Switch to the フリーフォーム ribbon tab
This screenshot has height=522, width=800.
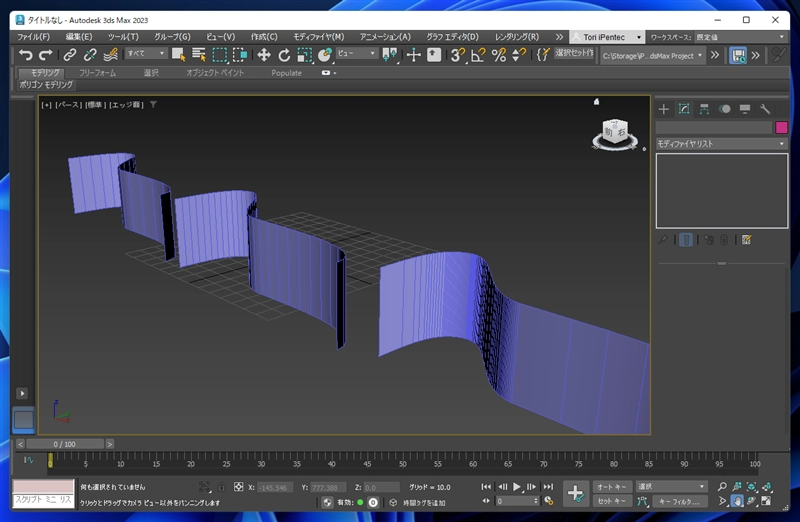(x=97, y=73)
